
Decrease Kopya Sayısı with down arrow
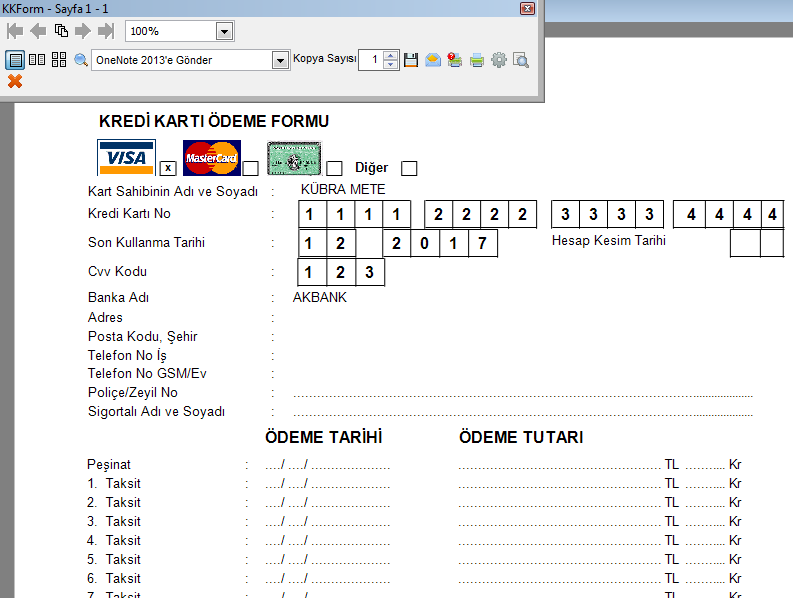pyautogui.click(x=390, y=65)
